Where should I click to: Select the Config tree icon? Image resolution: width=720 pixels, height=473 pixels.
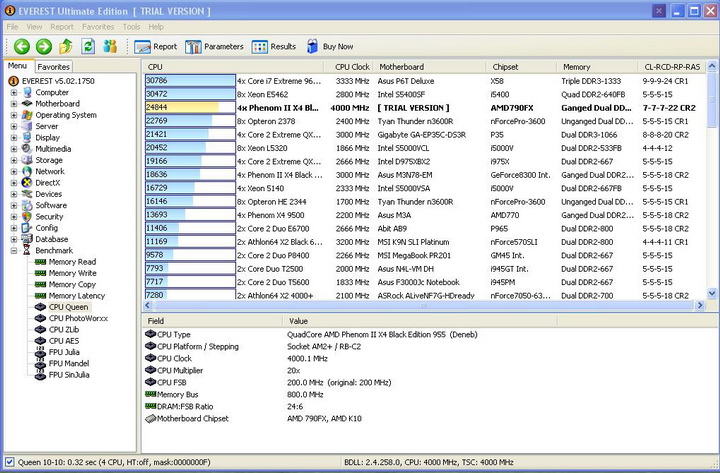(27, 228)
